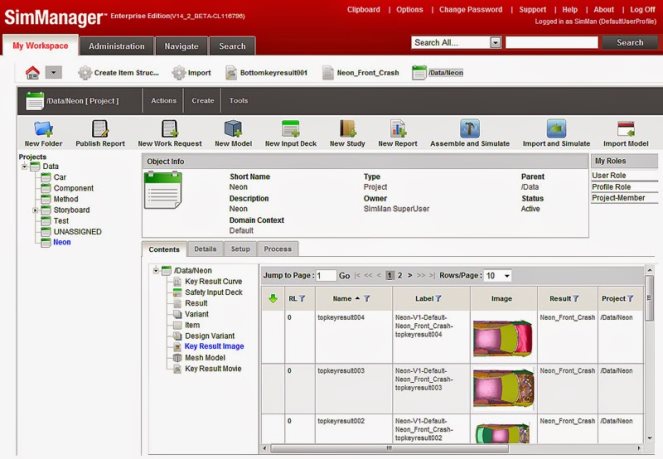The image size is (663, 459).
Task: Open Create Item Struc... shortcut
Action: (118, 73)
